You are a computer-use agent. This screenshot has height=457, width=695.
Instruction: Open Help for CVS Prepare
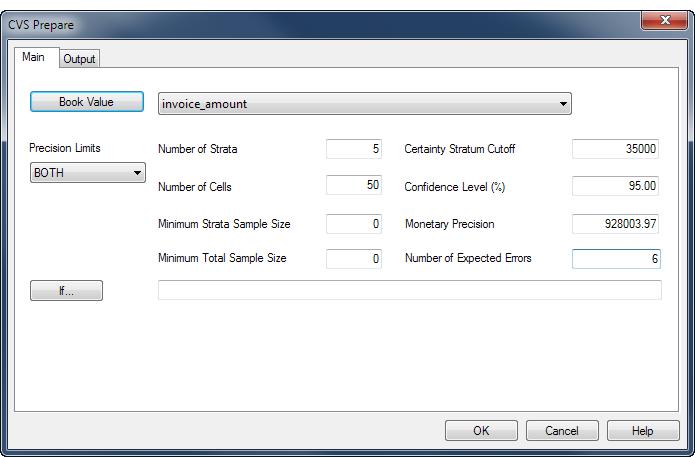(x=643, y=430)
